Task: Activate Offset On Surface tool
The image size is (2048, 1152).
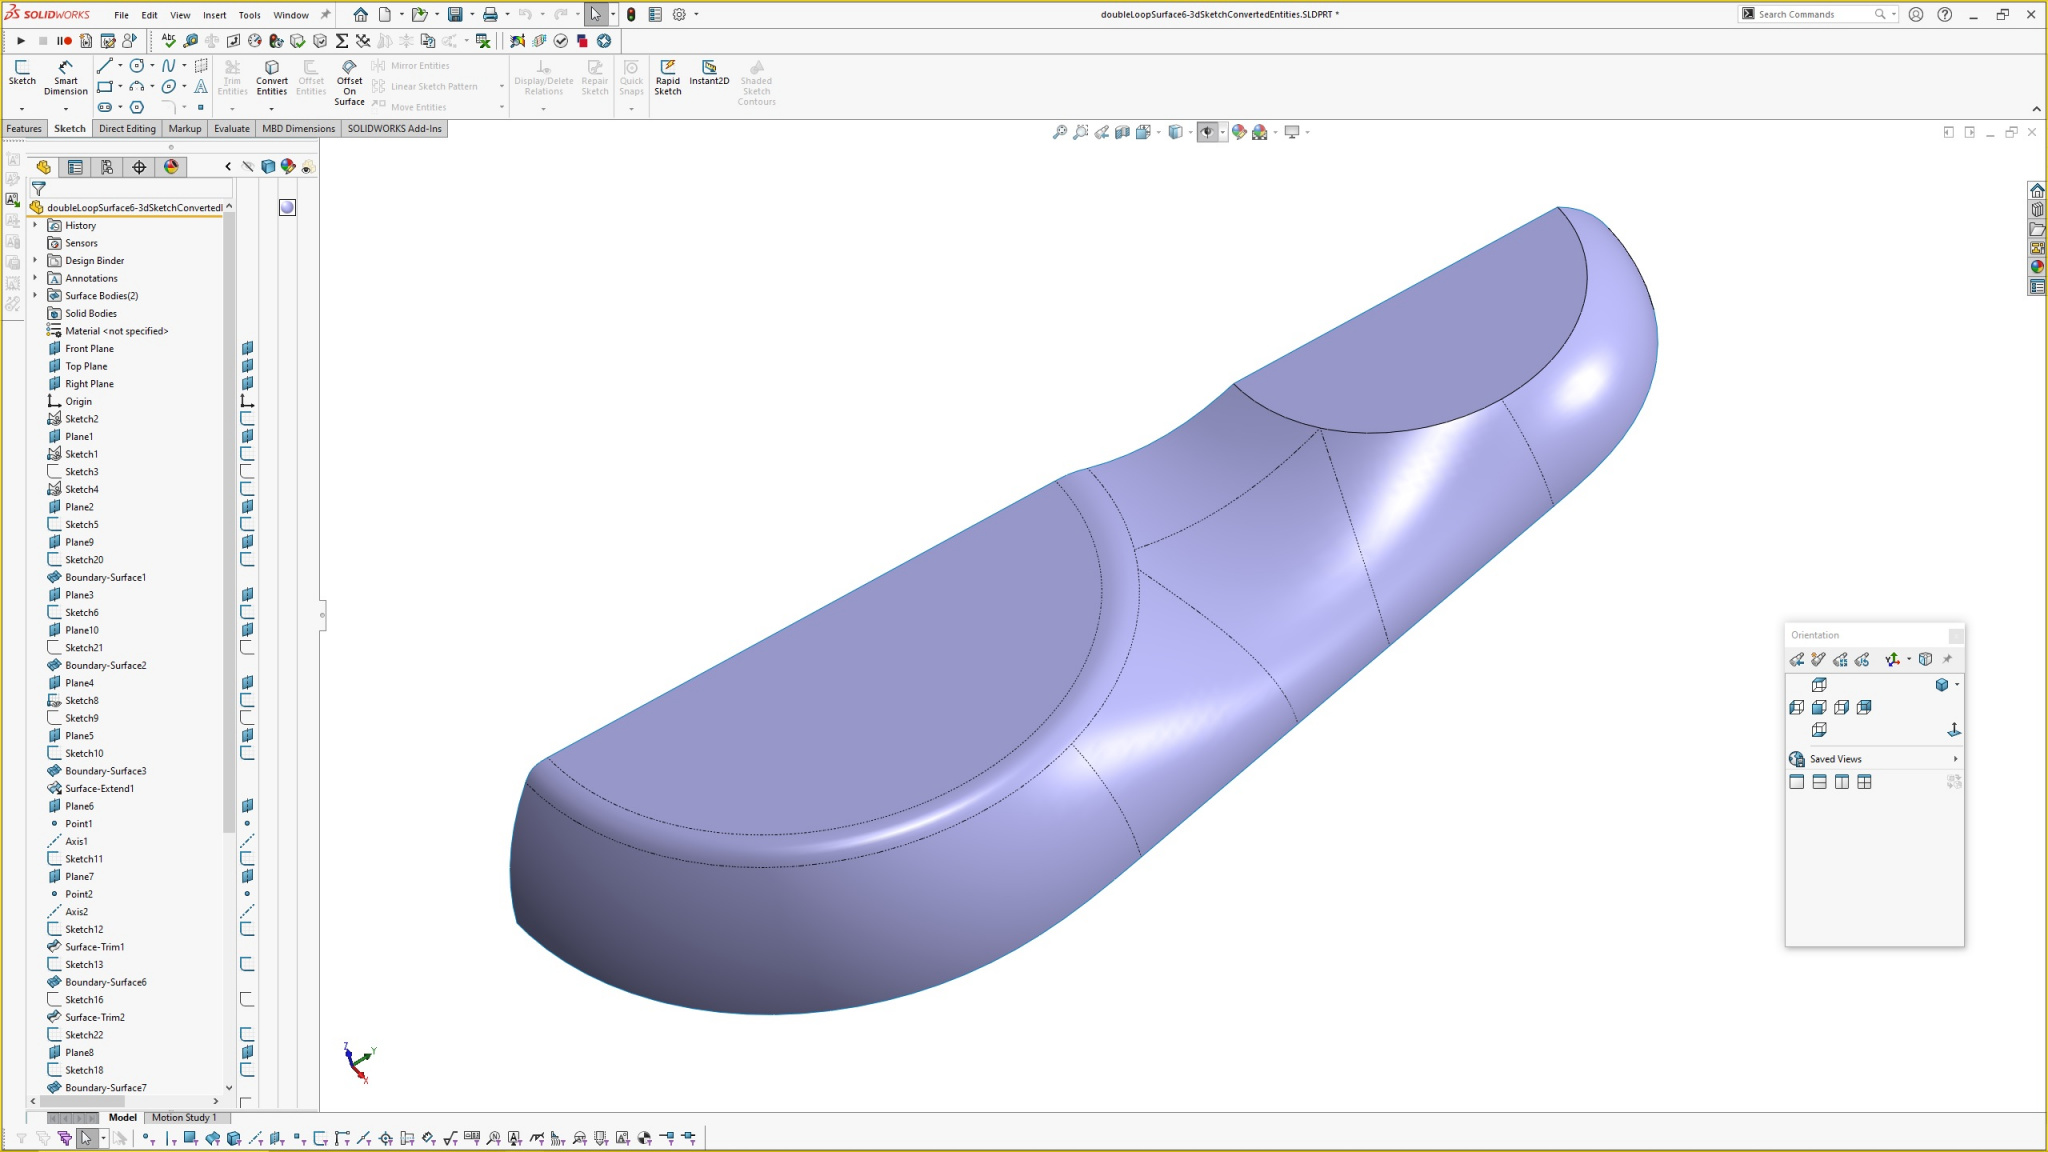Action: 349,82
